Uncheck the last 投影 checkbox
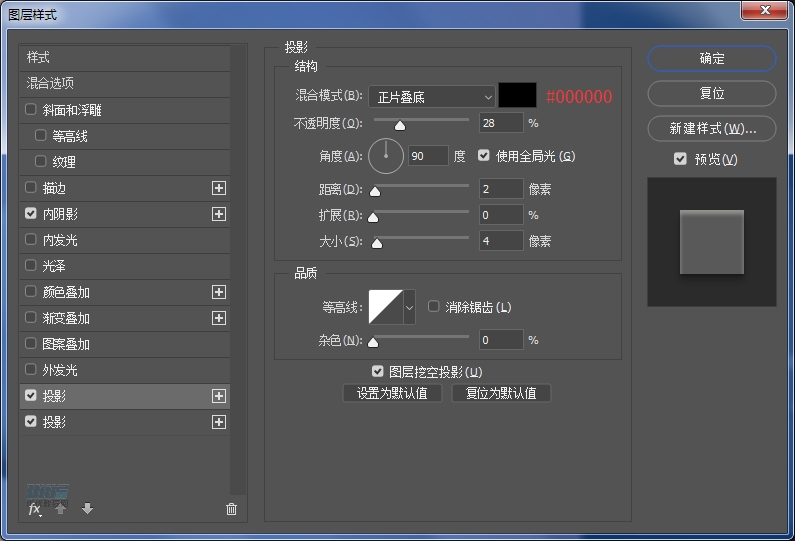The height and width of the screenshot is (541, 795). [x=30, y=421]
